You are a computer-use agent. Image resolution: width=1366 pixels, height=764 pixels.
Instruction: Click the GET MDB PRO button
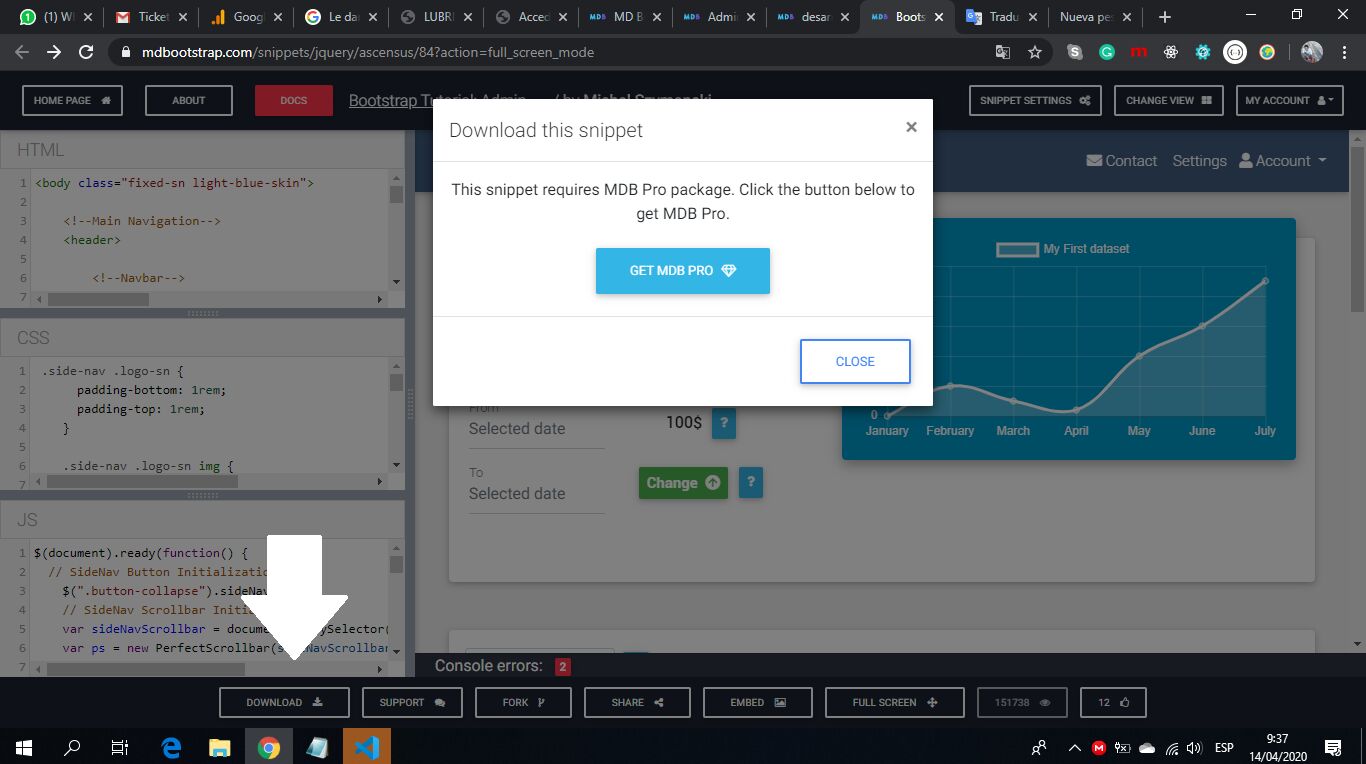pos(683,271)
